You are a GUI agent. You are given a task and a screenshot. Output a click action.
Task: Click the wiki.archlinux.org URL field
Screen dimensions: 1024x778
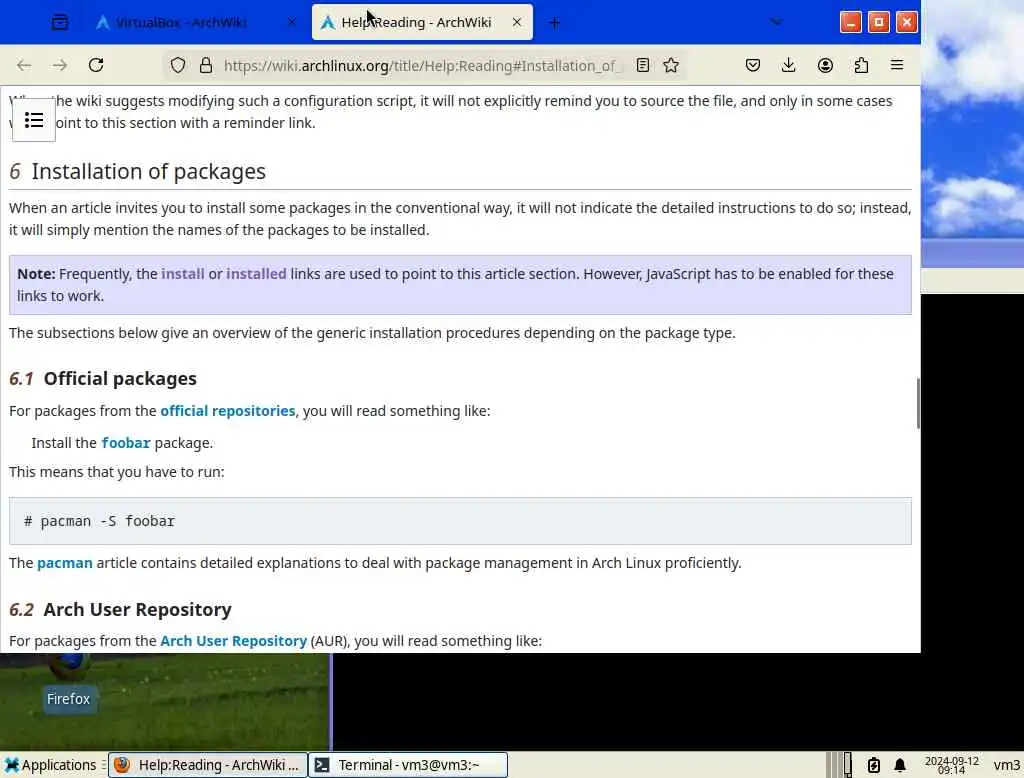(x=423, y=65)
